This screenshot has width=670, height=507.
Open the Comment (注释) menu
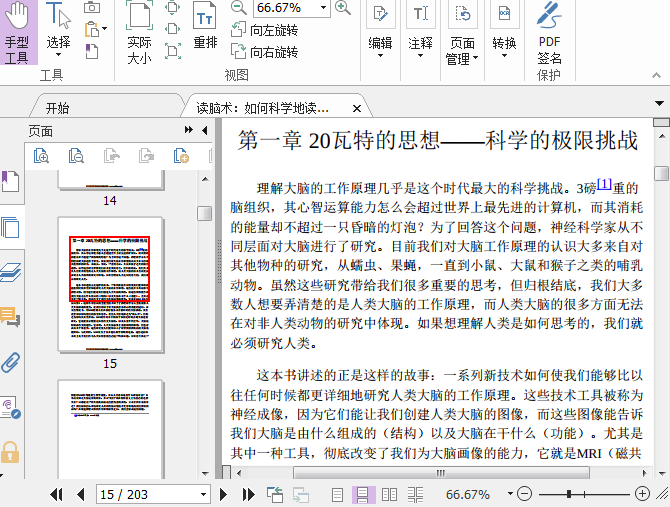(x=420, y=31)
